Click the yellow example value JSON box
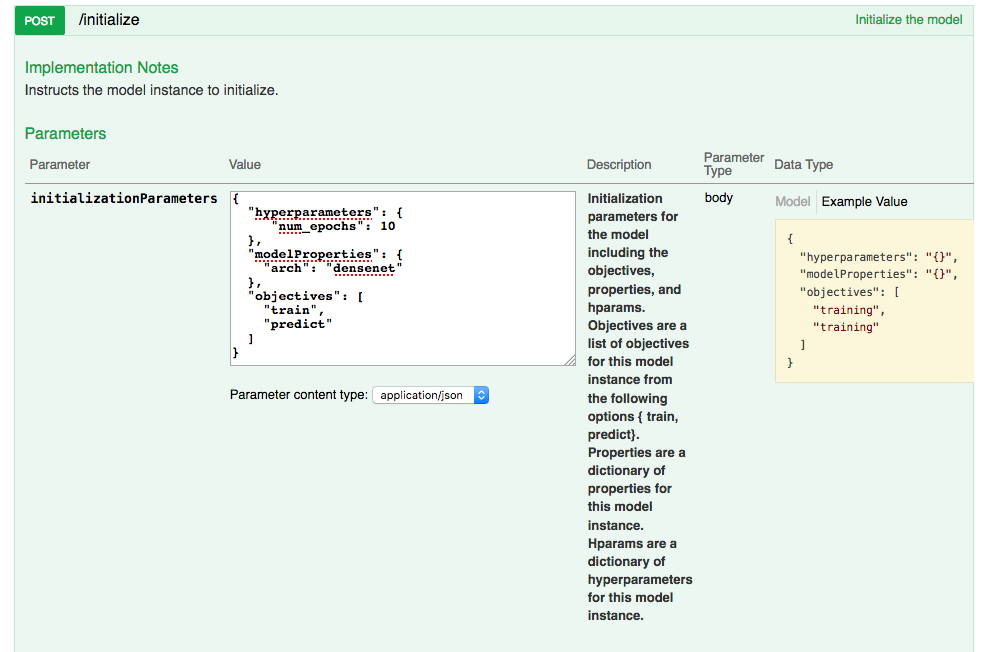The width and height of the screenshot is (996, 652). pyautogui.click(x=874, y=301)
